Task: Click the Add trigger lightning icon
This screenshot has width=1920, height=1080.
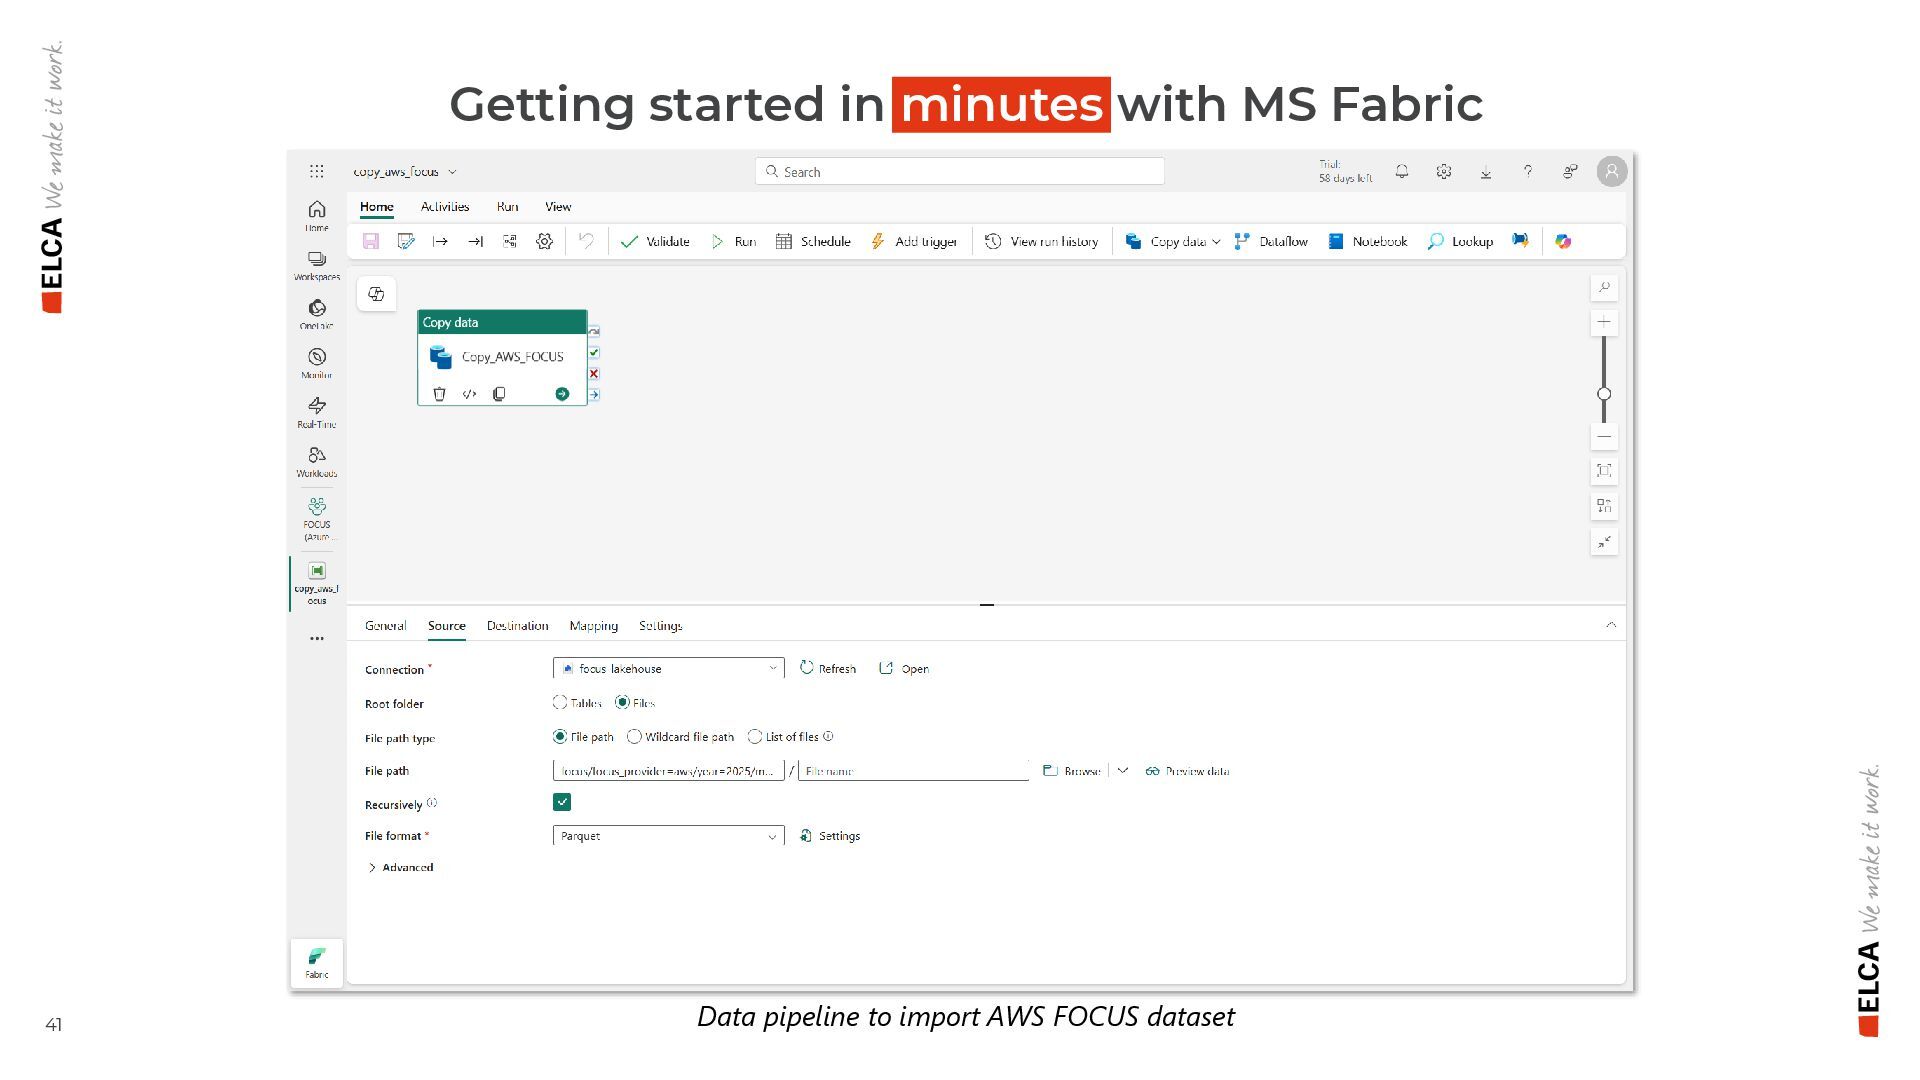Action: tap(878, 242)
